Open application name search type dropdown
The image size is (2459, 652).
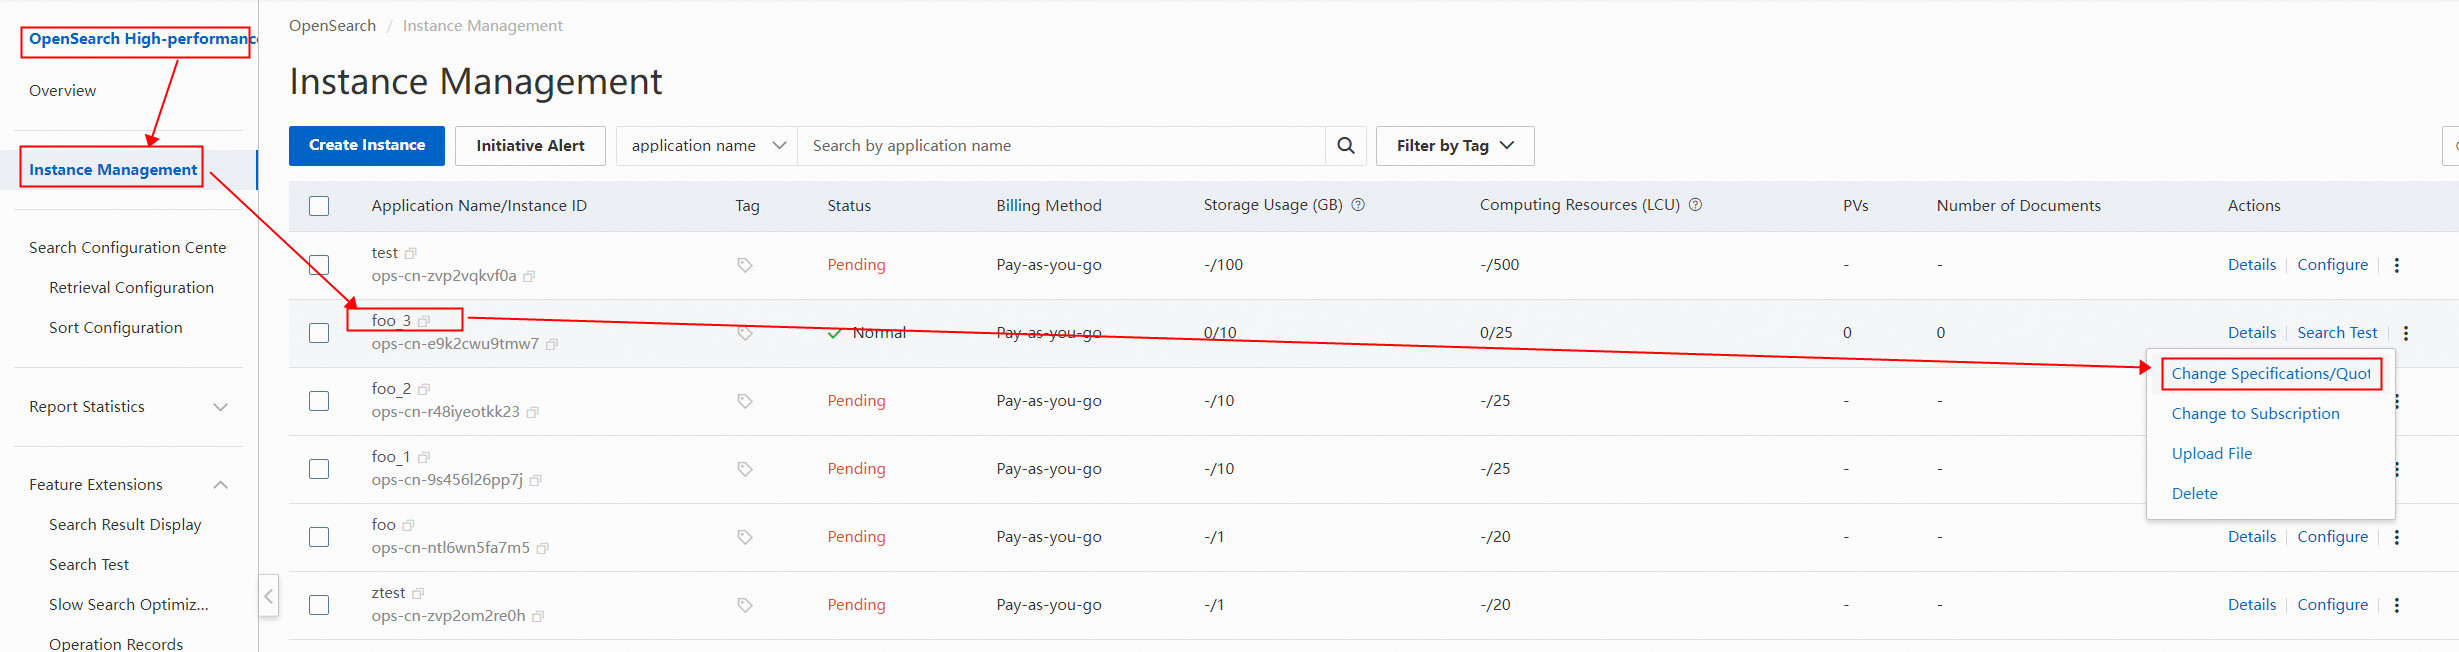point(706,146)
